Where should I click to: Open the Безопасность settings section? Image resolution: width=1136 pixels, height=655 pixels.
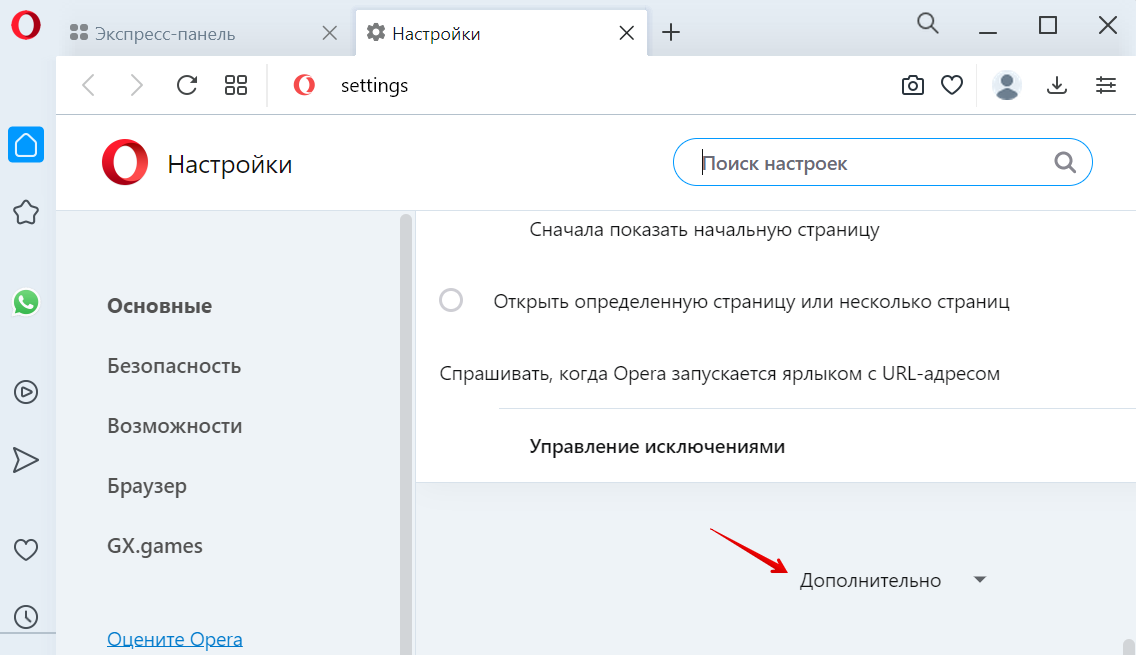click(x=174, y=366)
